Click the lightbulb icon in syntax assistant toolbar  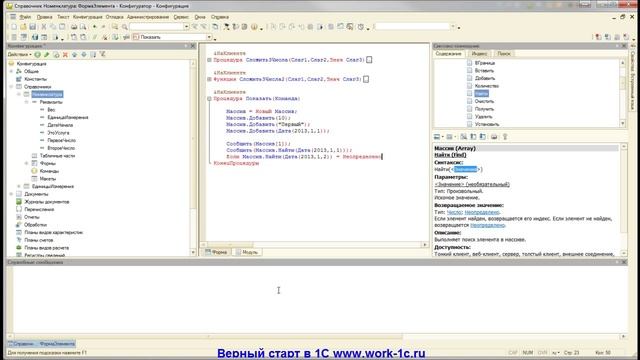[x=505, y=137]
